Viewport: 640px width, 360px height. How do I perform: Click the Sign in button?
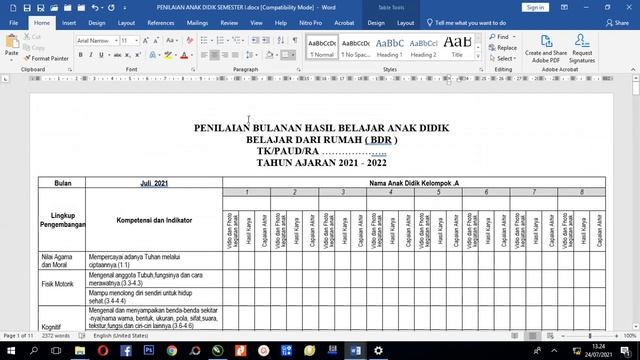[x=535, y=7]
